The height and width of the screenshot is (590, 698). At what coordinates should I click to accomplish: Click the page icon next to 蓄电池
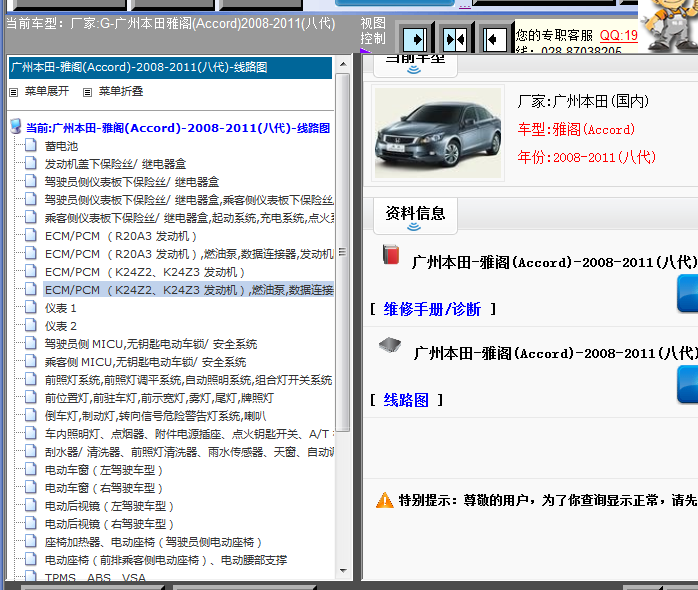click(31, 145)
